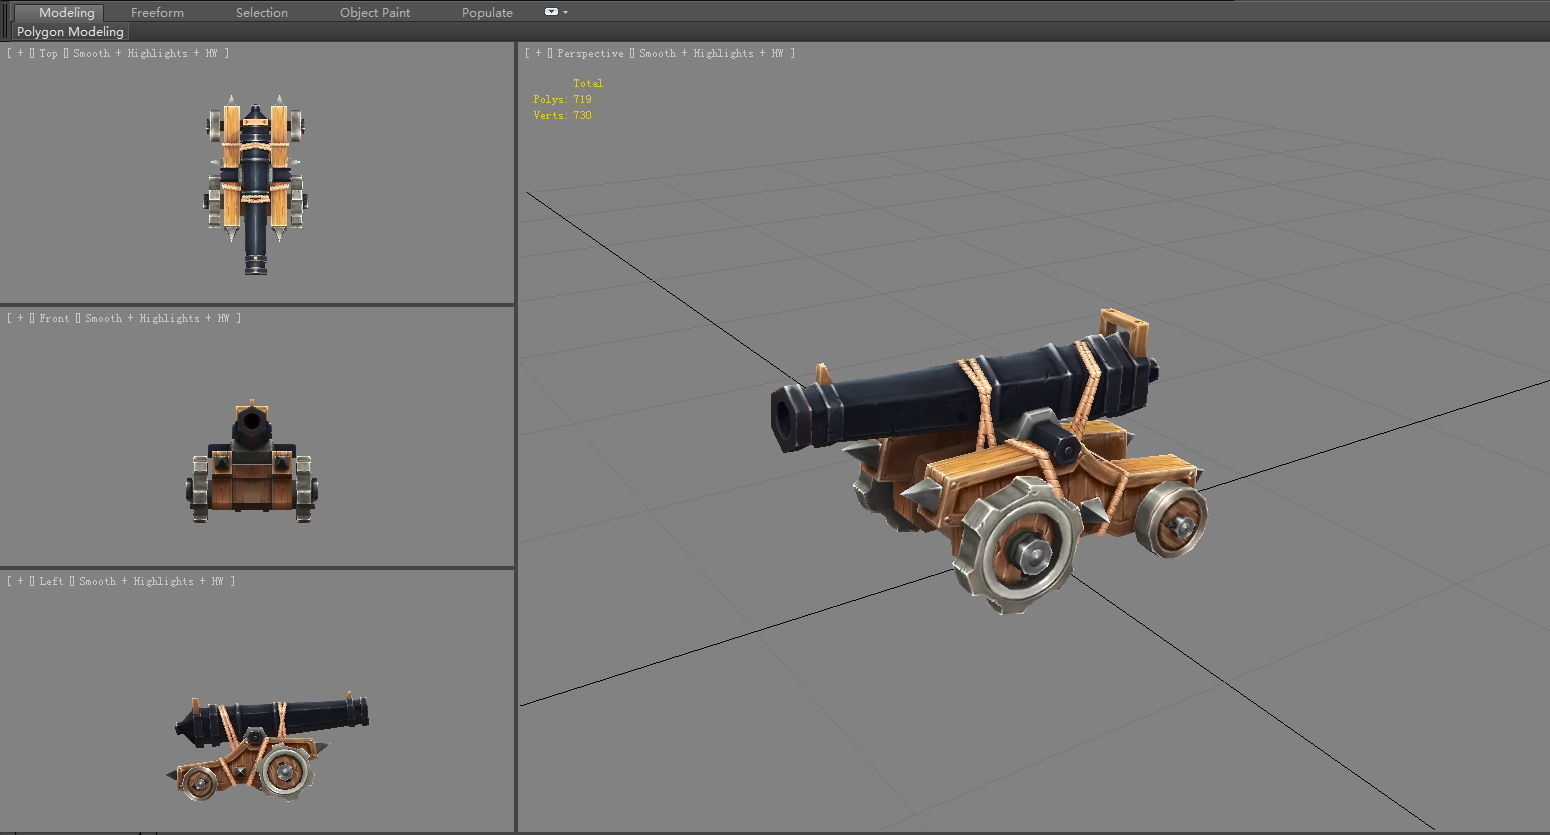1550x835 pixels.
Task: Open the ribbon display options dropdown icon
Action: point(556,12)
